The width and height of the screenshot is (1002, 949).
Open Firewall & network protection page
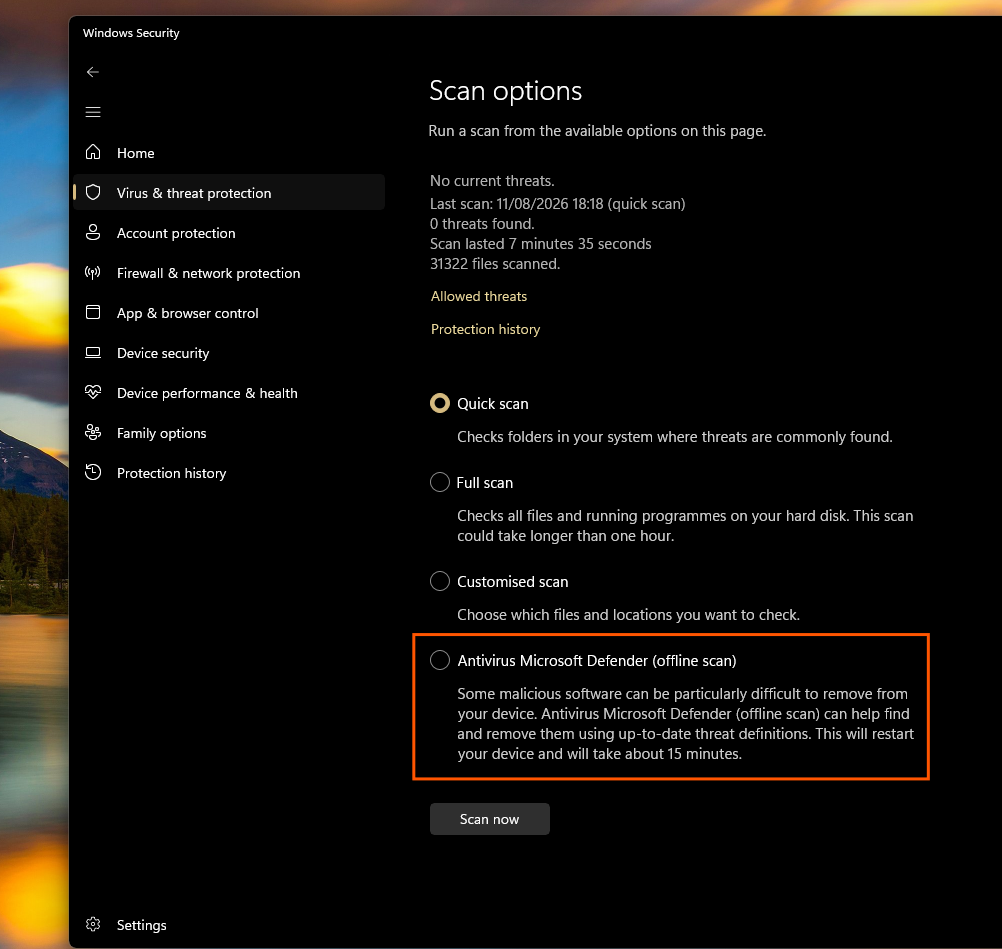pyautogui.click(x=229, y=274)
